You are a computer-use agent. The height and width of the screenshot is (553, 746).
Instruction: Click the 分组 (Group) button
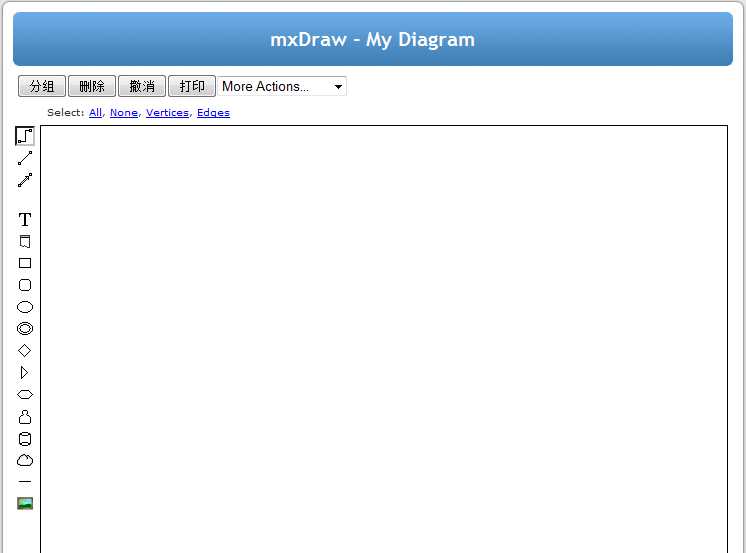42,86
